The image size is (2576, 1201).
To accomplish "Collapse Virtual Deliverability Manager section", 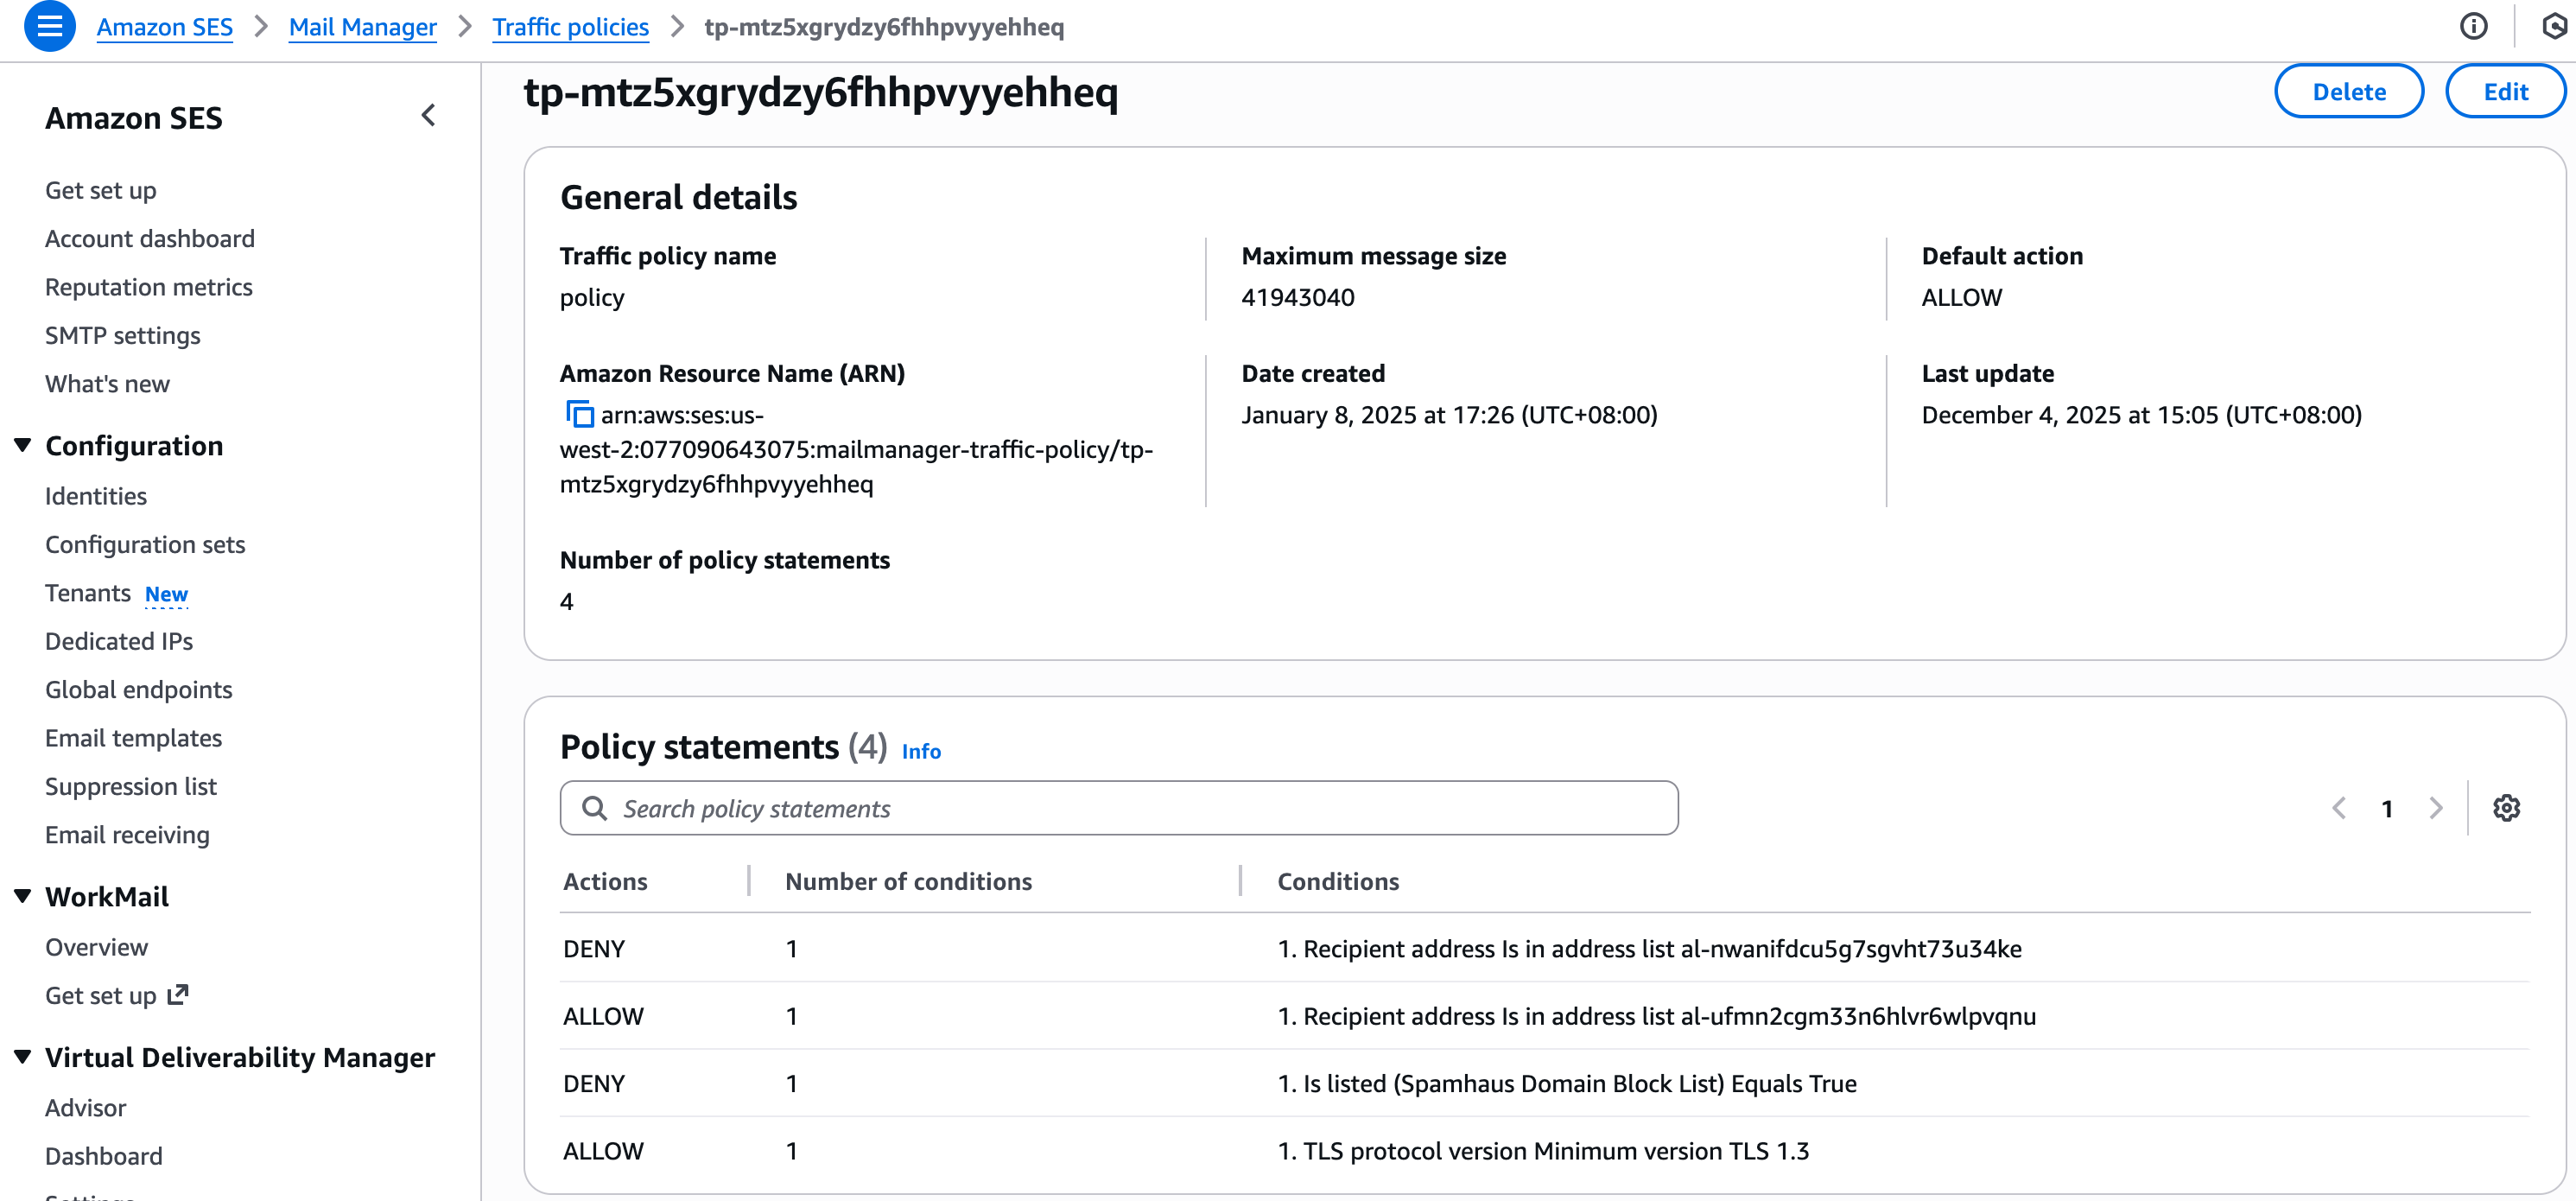I will click(x=23, y=1057).
